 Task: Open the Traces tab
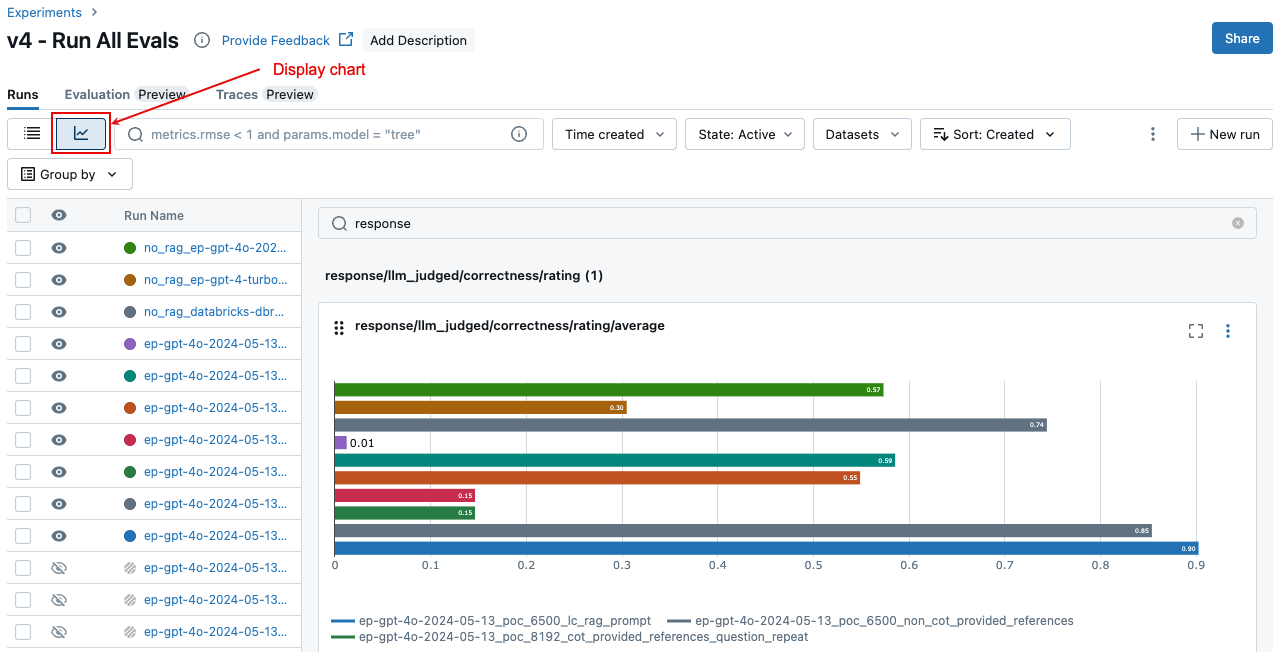(236, 94)
